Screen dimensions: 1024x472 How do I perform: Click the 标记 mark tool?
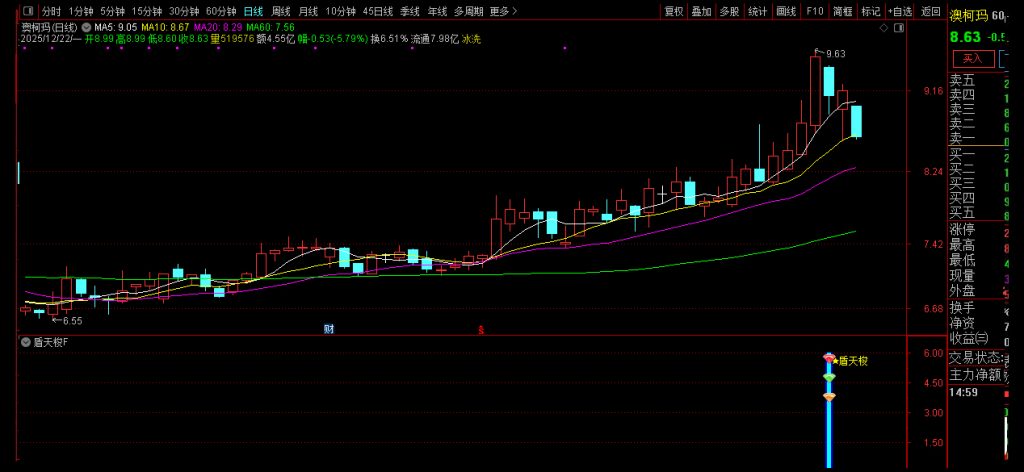[x=871, y=11]
